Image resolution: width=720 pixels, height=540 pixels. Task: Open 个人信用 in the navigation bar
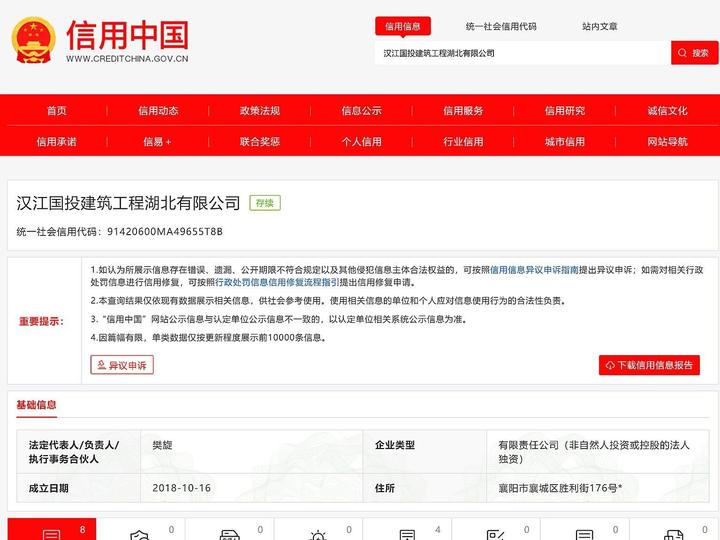point(361,142)
